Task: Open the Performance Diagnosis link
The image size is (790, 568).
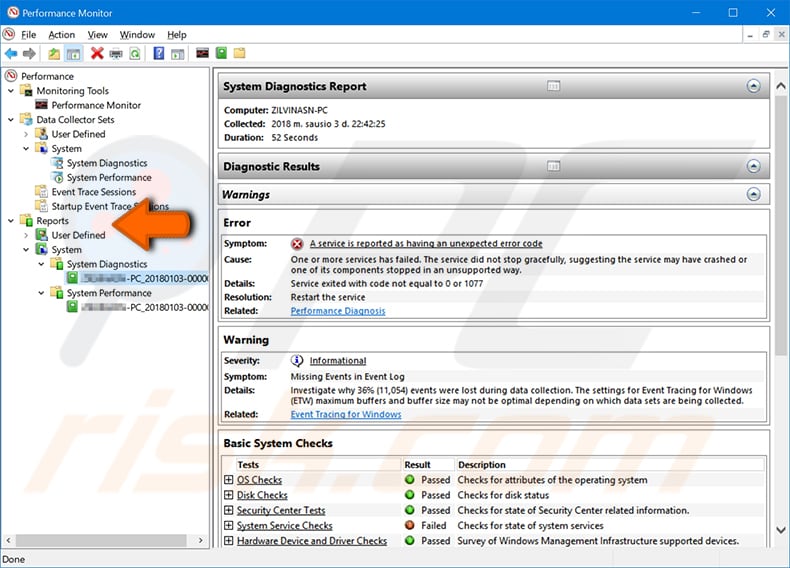Action: [x=338, y=311]
